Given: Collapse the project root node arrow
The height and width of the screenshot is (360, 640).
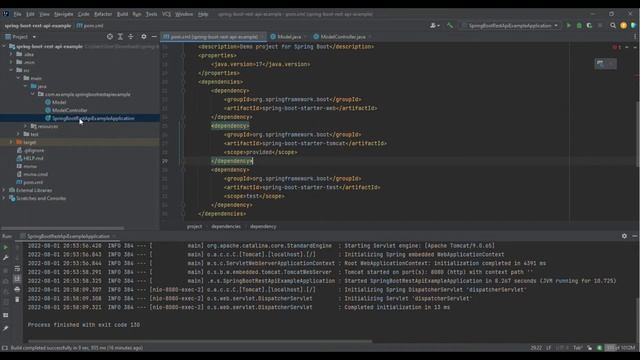Looking at the screenshot, I should pyautogui.click(x=4, y=46).
